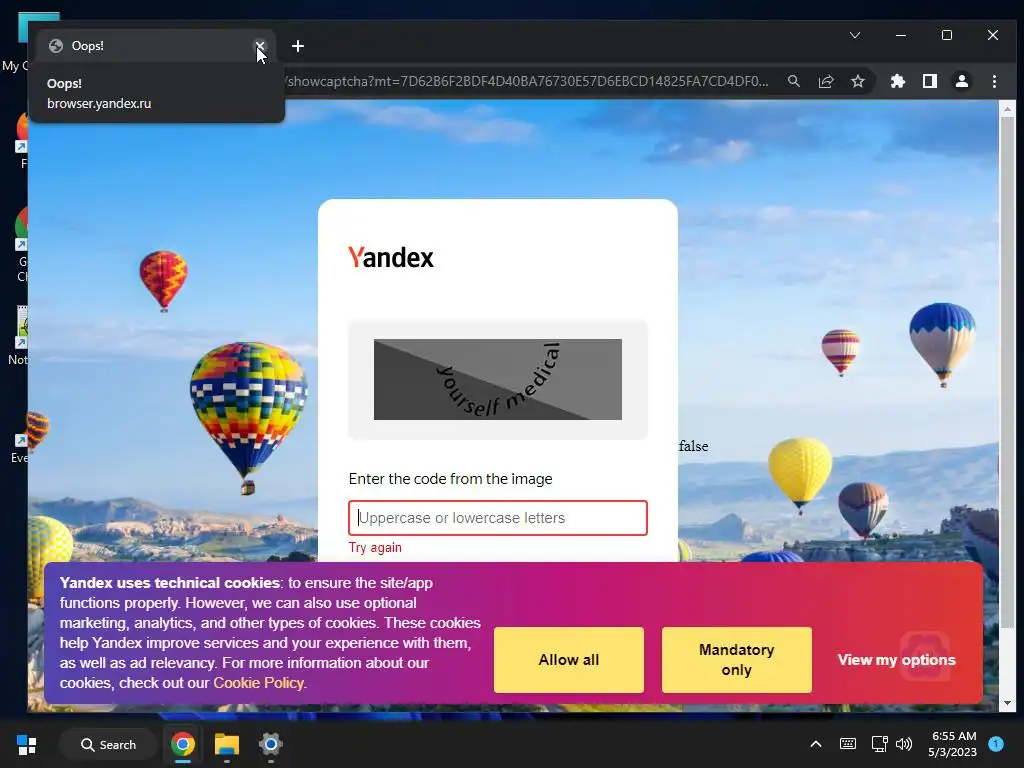Click scrollbar up arrow
The image size is (1024, 768).
point(1007,109)
